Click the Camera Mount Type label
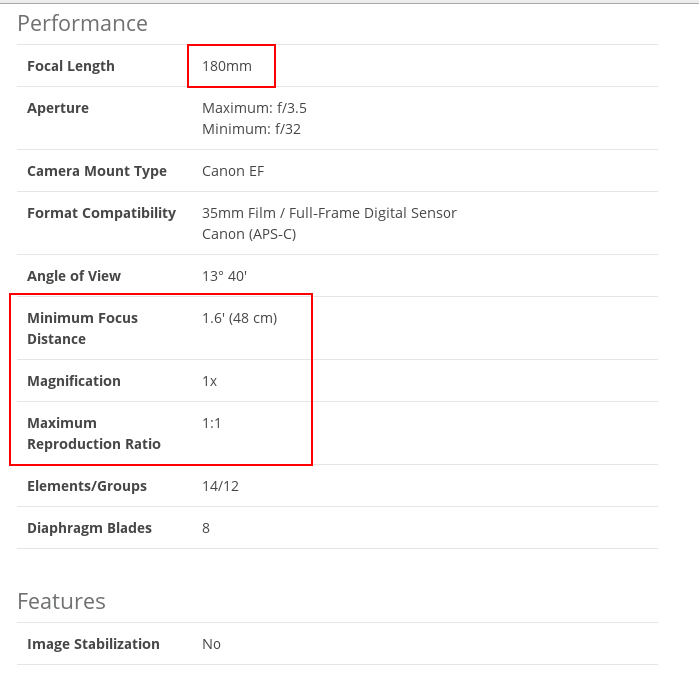Viewport: 699px width, 680px height. click(97, 171)
